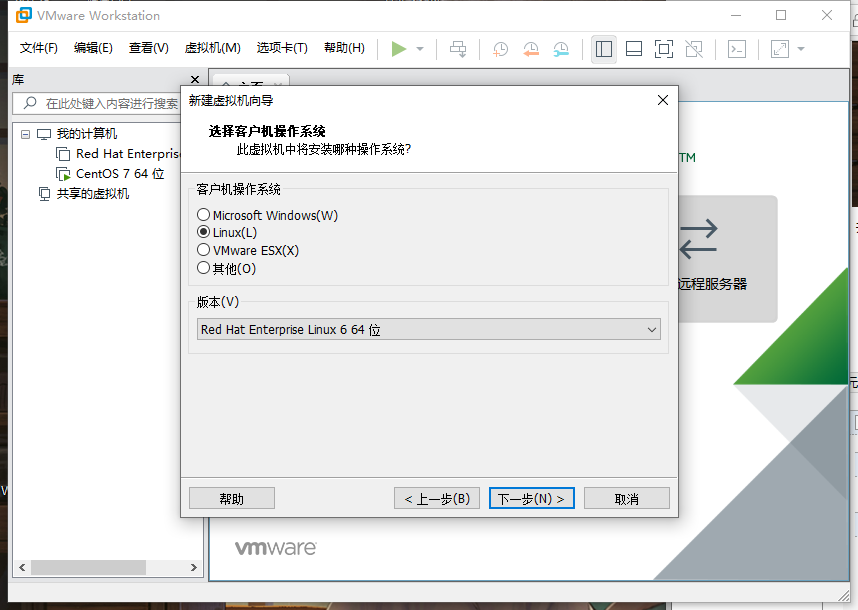This screenshot has height=610, width=858.
Task: Click the 上一步(B) back button
Action: pos(437,498)
